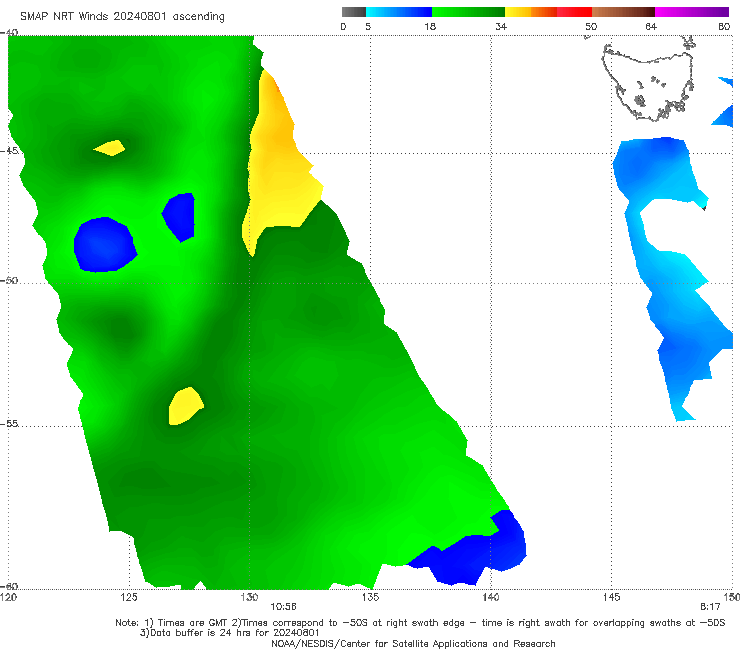Click the gray 0-5 color bar segment
The height and width of the screenshot is (650, 740).
[x=354, y=12]
